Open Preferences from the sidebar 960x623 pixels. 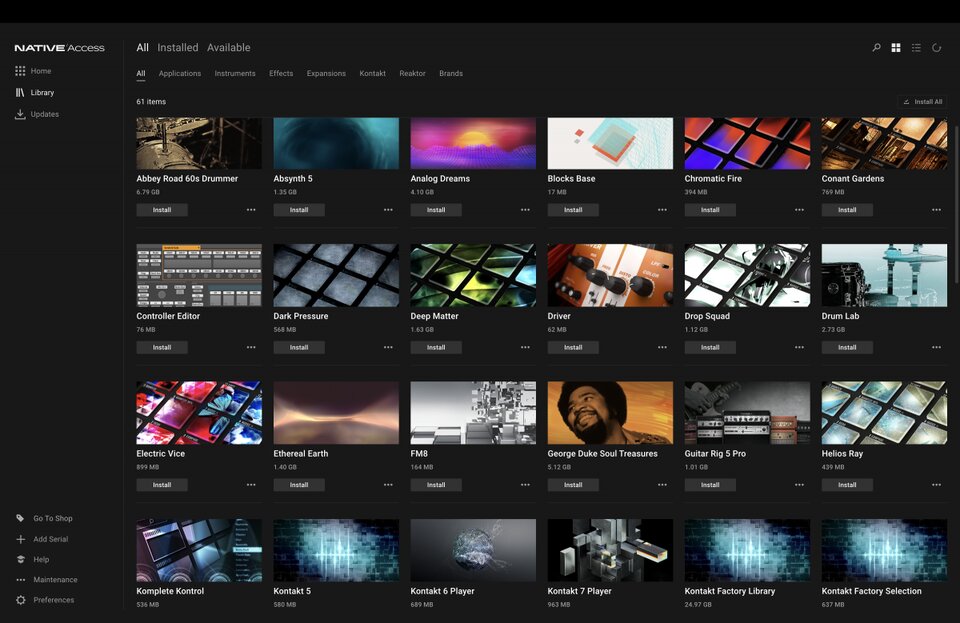55,600
